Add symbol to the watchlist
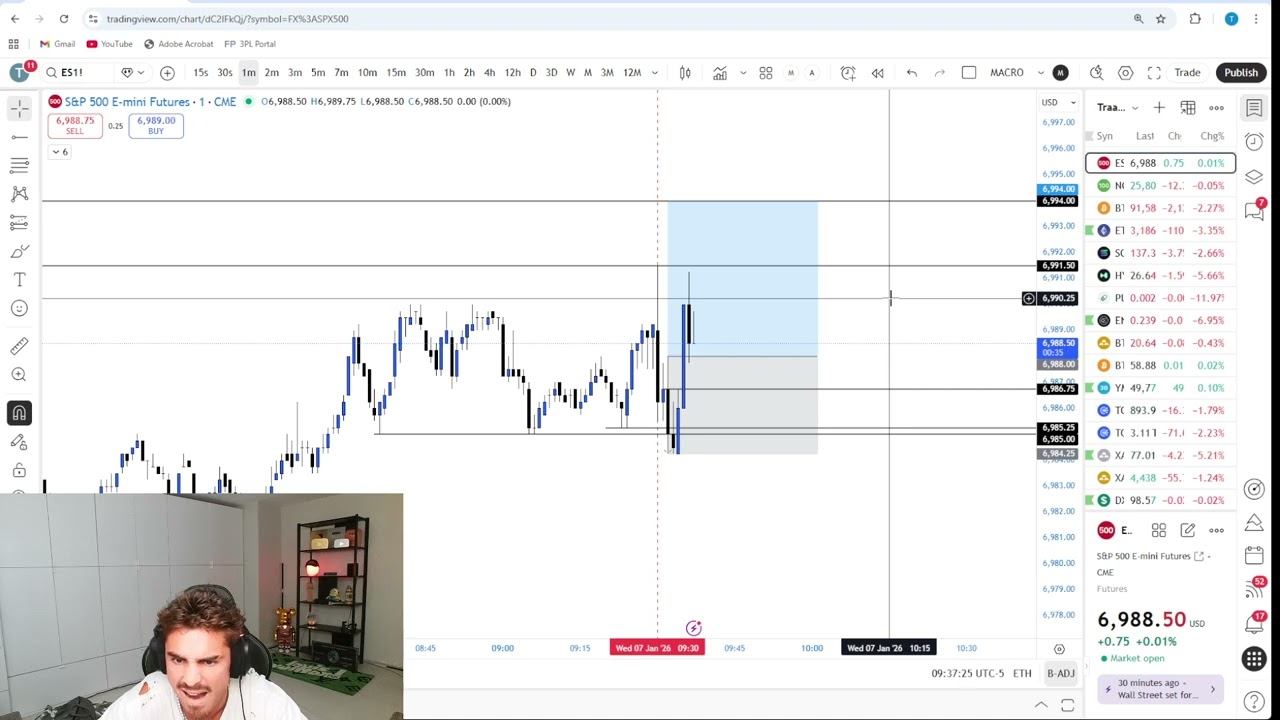Image resolution: width=1280 pixels, height=720 pixels. click(1159, 107)
